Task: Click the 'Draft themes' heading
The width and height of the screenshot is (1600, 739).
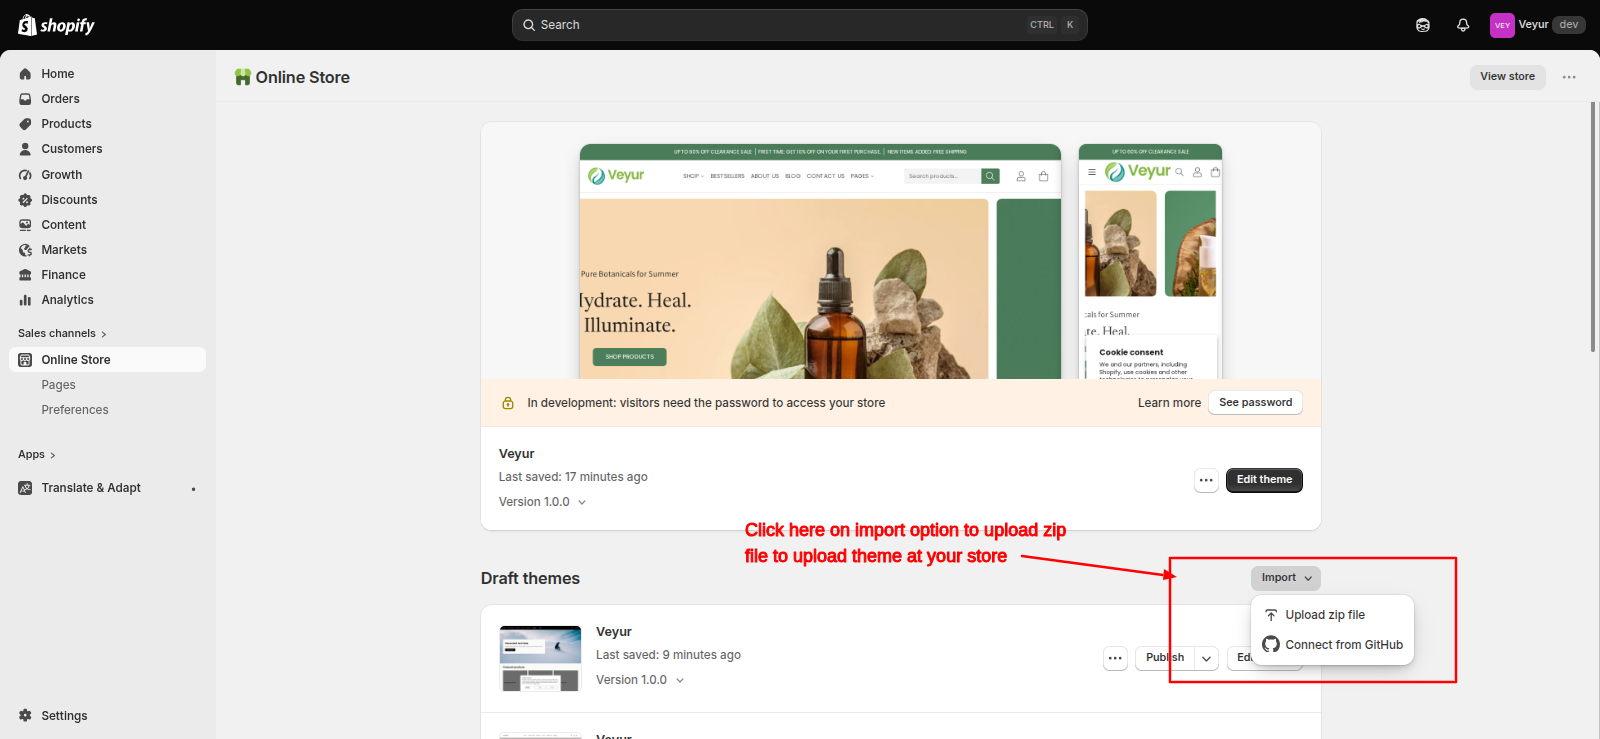Action: 530,579
